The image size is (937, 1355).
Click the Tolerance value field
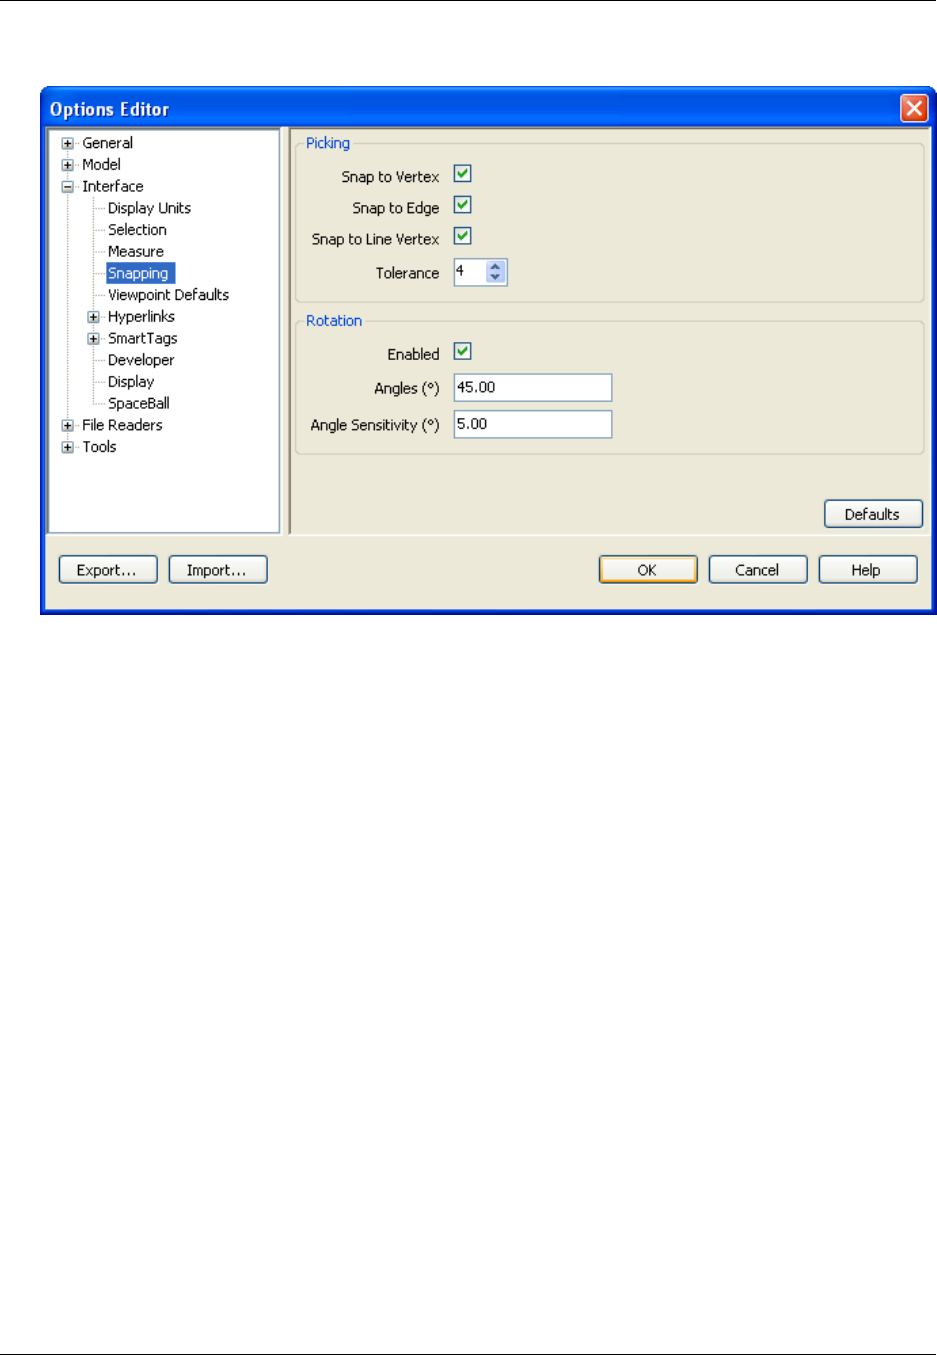(x=470, y=272)
